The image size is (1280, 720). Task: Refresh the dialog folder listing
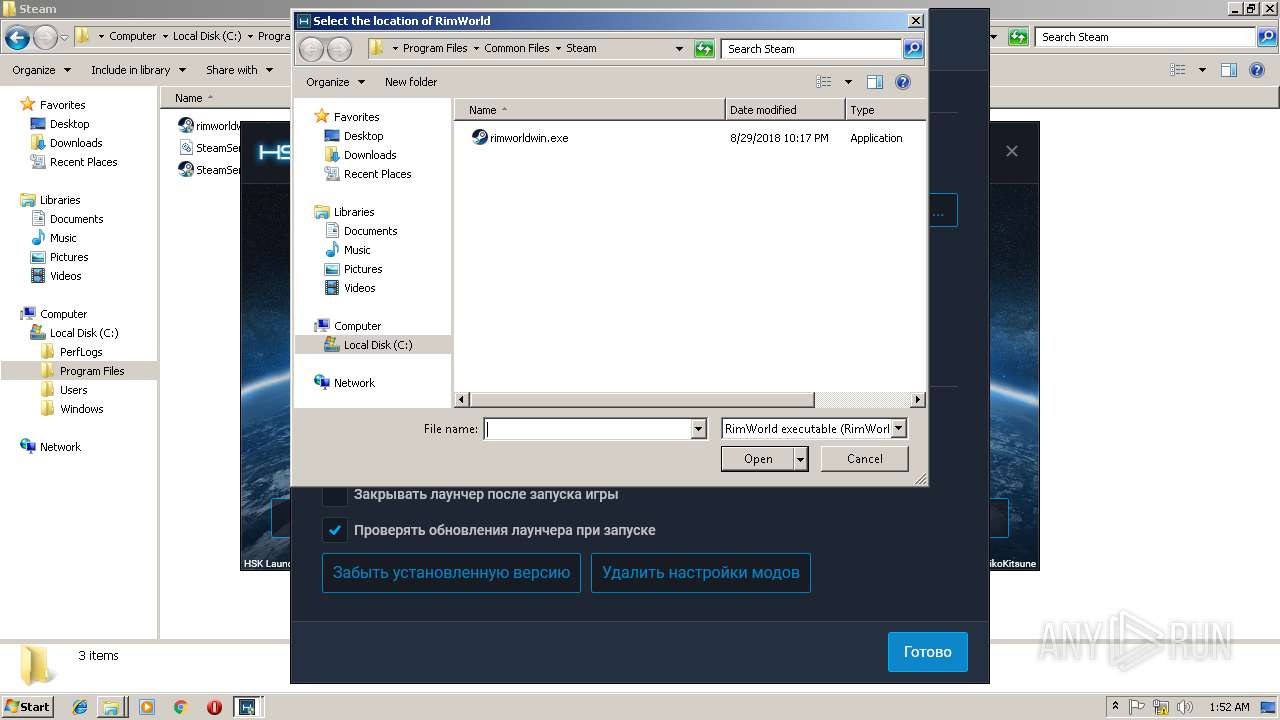(x=704, y=48)
